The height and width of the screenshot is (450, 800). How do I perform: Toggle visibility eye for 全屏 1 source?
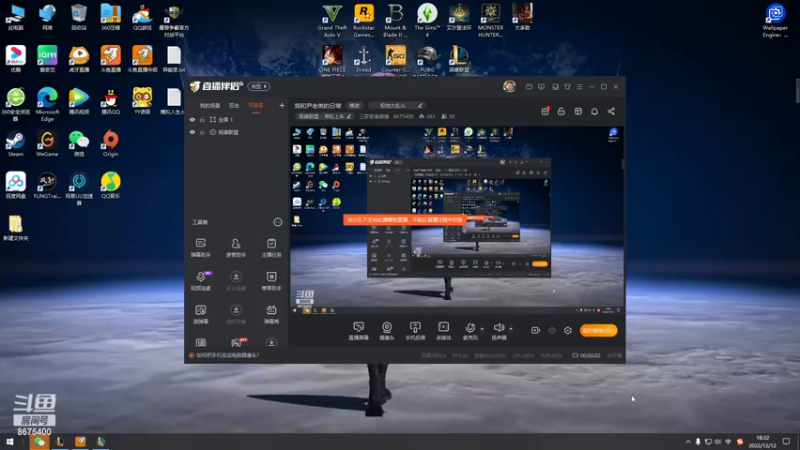[x=192, y=119]
